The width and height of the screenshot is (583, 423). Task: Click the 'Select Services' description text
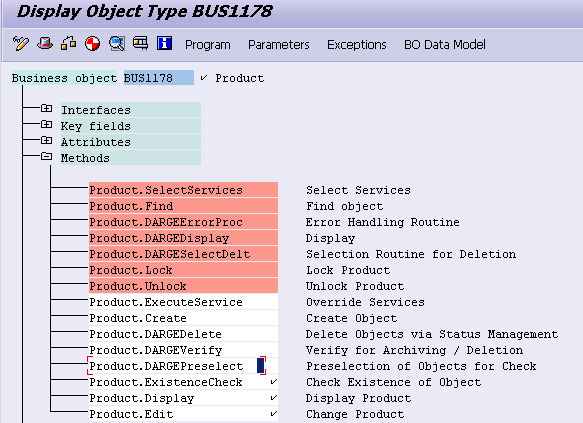358,190
